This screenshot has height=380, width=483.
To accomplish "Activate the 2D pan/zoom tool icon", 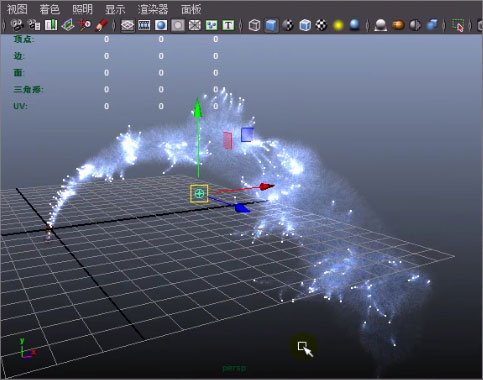I will pyautogui.click(x=84, y=25).
